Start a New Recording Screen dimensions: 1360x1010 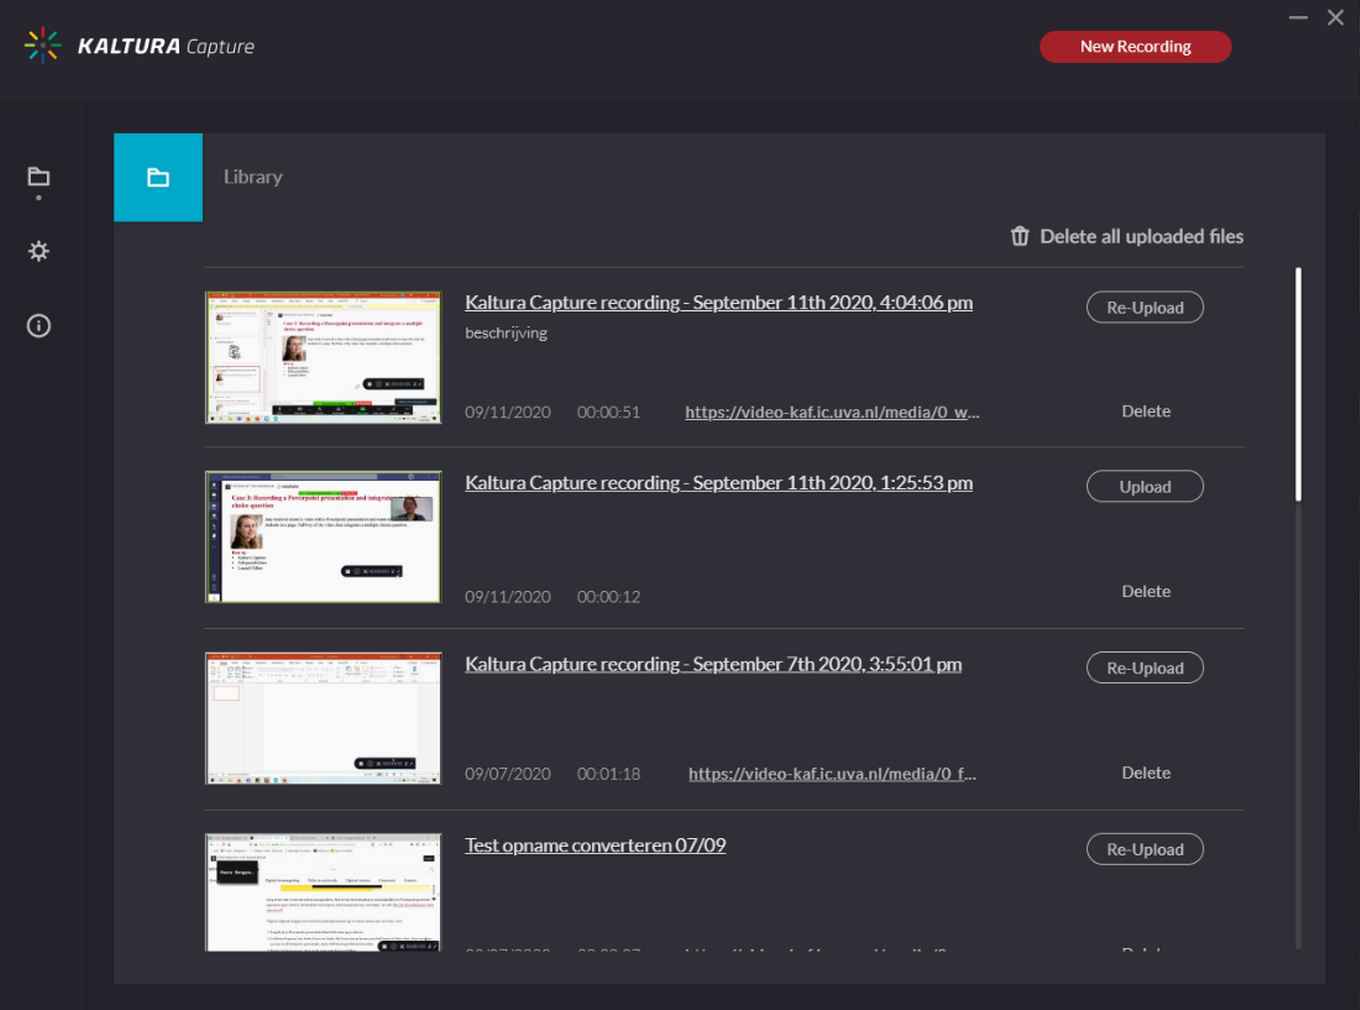tap(1135, 46)
